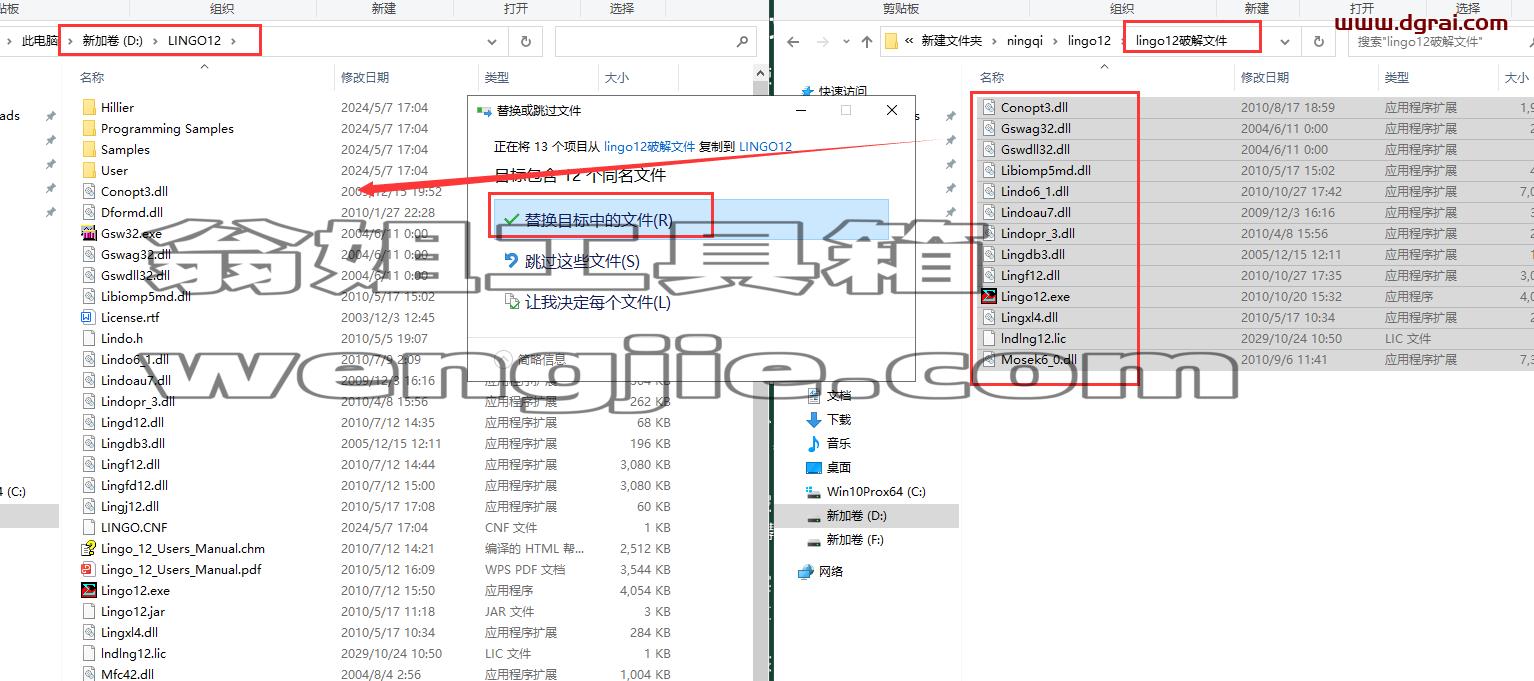The height and width of the screenshot is (681, 1534).
Task: Click the lndlng12.lic icon in the right window
Action: [x=989, y=338]
